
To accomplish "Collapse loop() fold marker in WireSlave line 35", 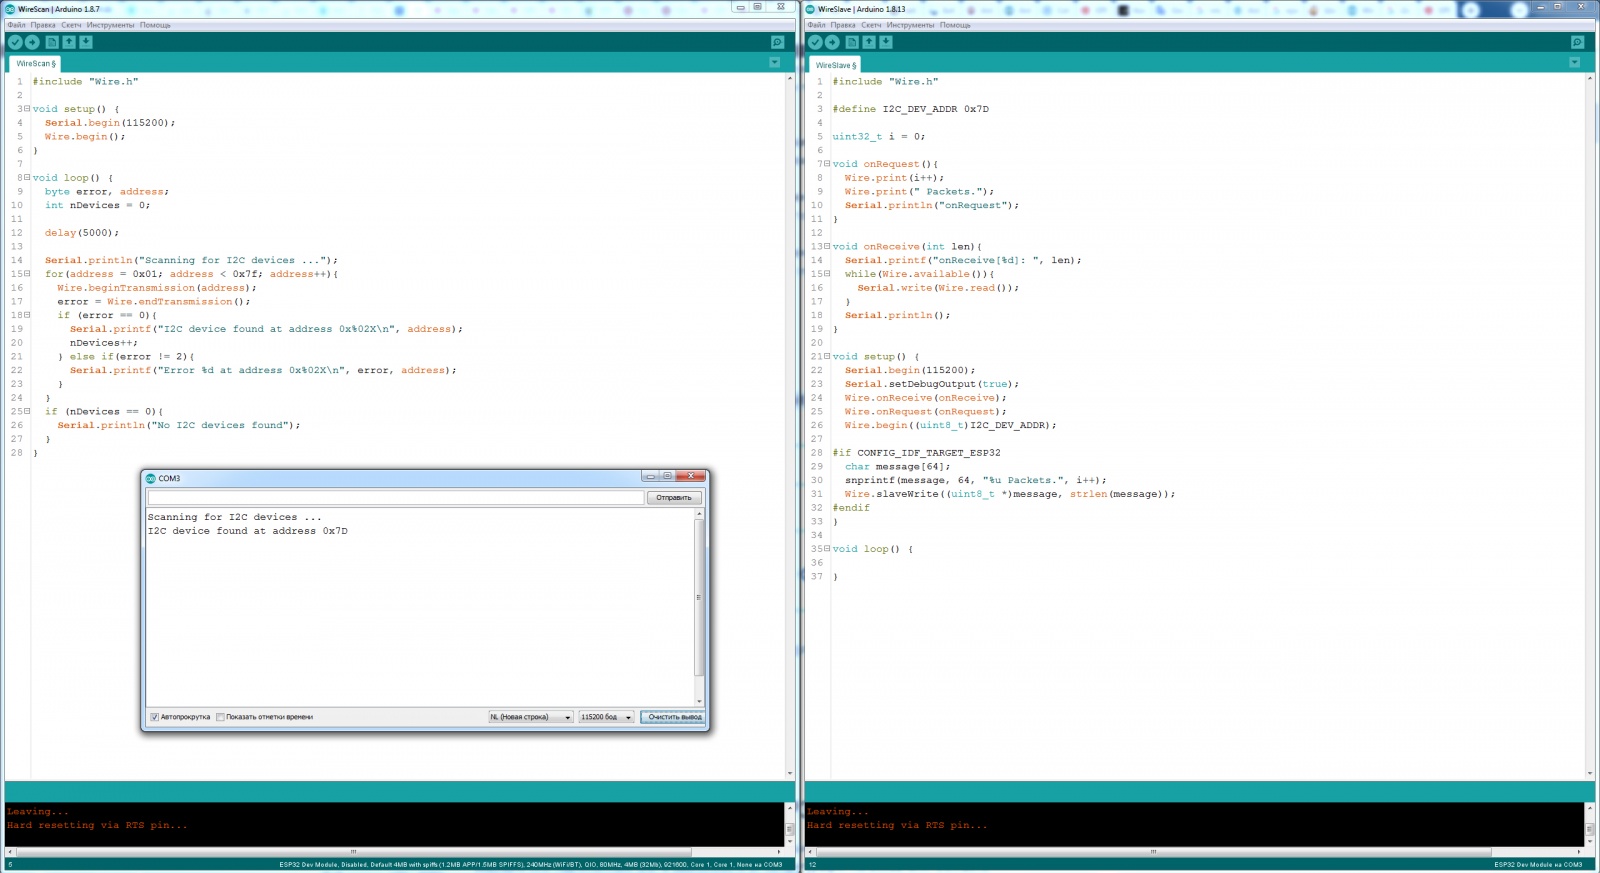I will (827, 549).
